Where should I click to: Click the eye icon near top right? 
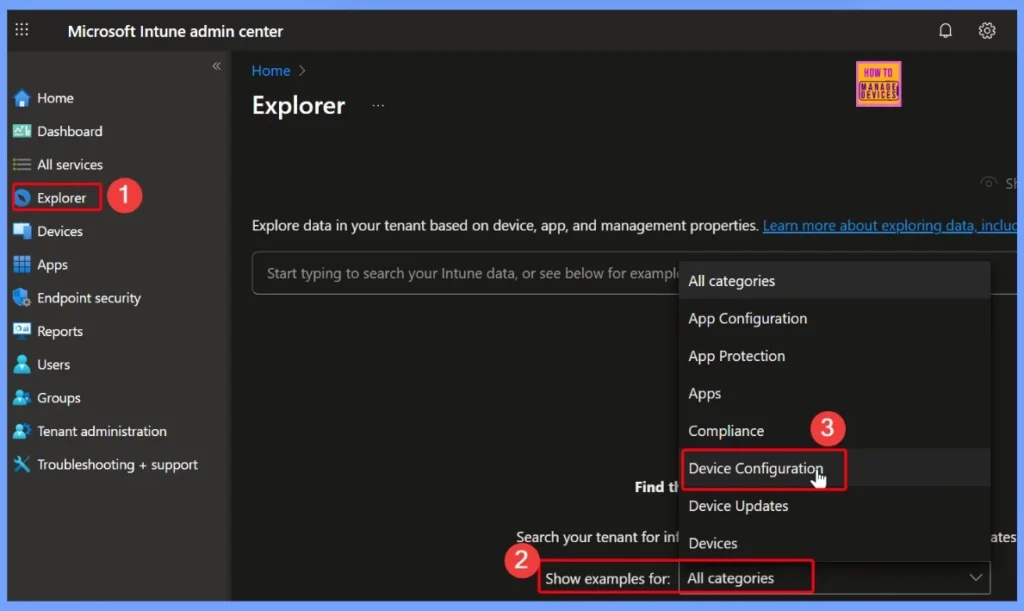[989, 183]
